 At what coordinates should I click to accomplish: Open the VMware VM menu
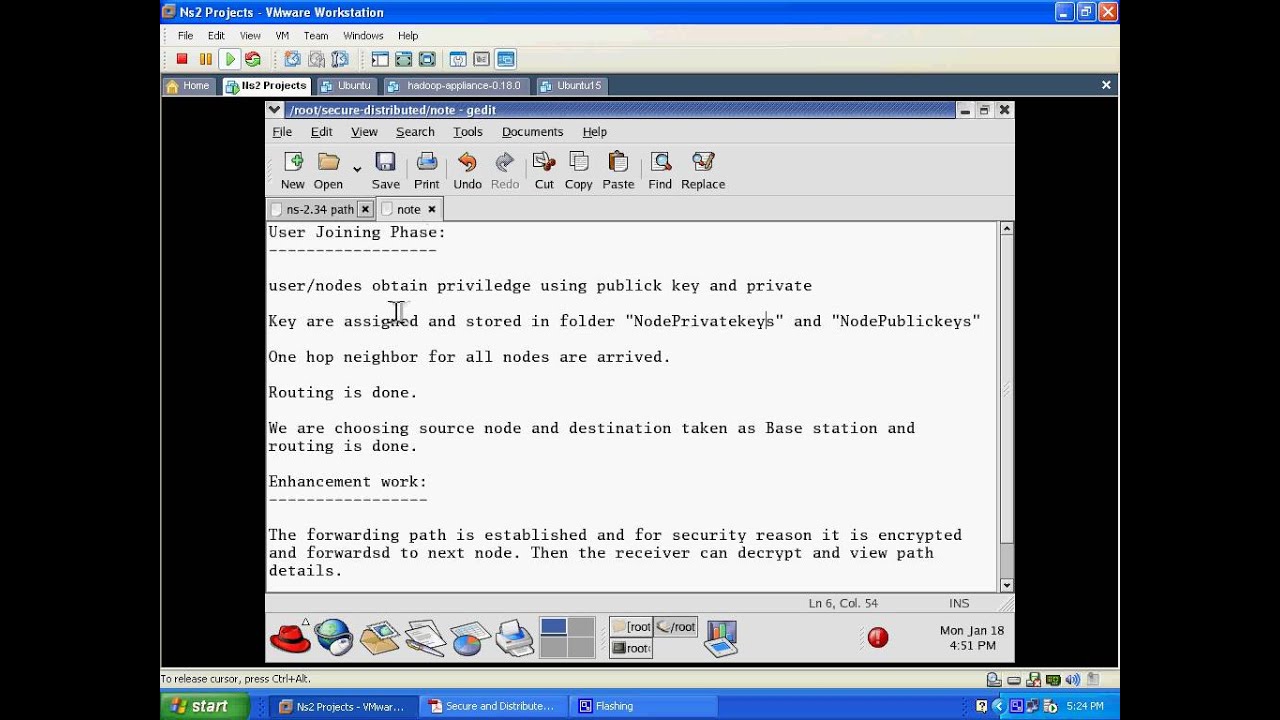tap(282, 36)
